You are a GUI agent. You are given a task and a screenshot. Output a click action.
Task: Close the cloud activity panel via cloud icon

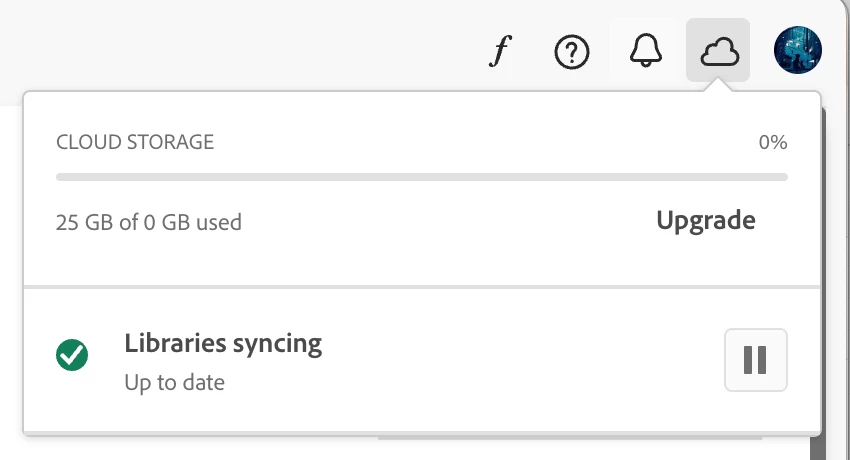click(718, 50)
